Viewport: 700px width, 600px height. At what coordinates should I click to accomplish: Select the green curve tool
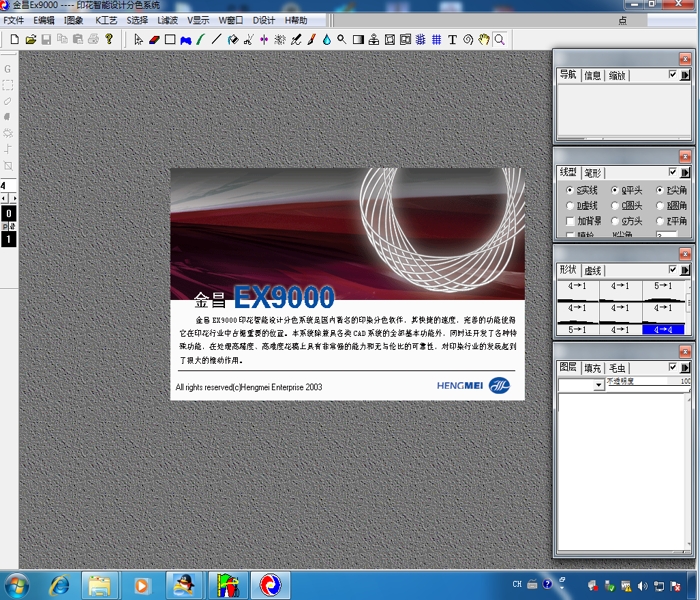click(x=201, y=40)
